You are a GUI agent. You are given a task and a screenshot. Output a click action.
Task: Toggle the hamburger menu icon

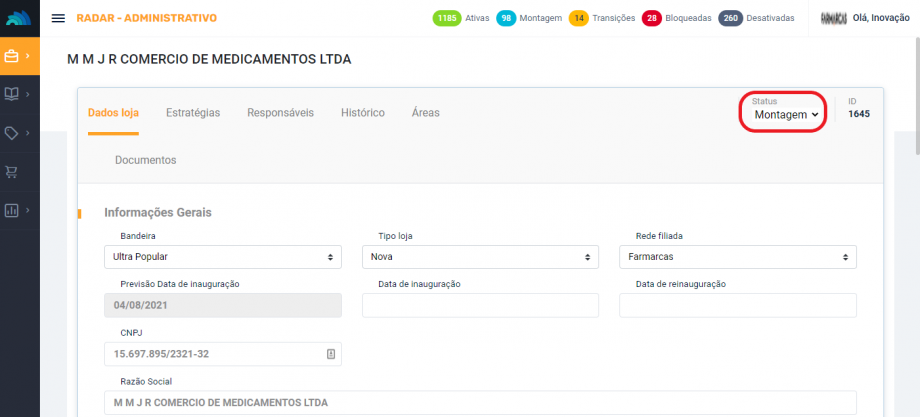58,18
